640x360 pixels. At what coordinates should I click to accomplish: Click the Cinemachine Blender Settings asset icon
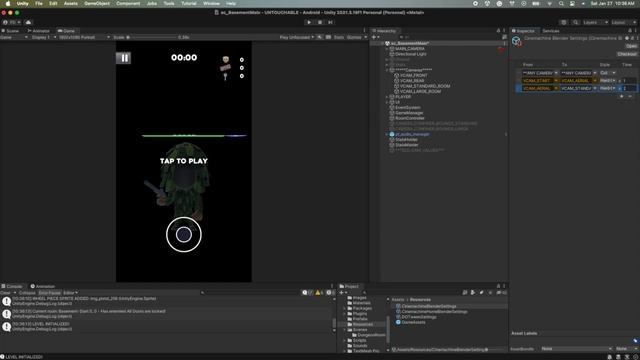pyautogui.click(x=517, y=40)
